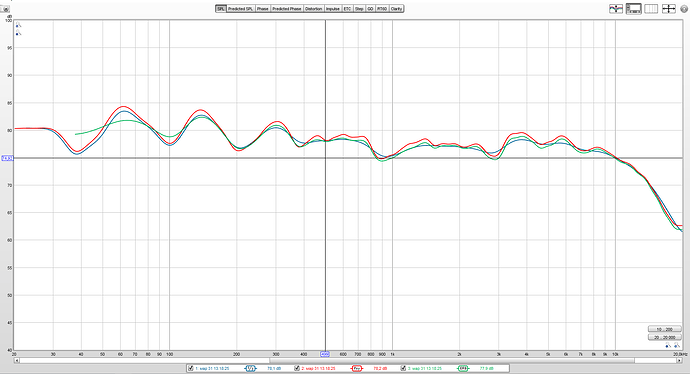This screenshot has height=374, width=690.
Task: Click the green trace smoothing icon
Action: point(463,368)
